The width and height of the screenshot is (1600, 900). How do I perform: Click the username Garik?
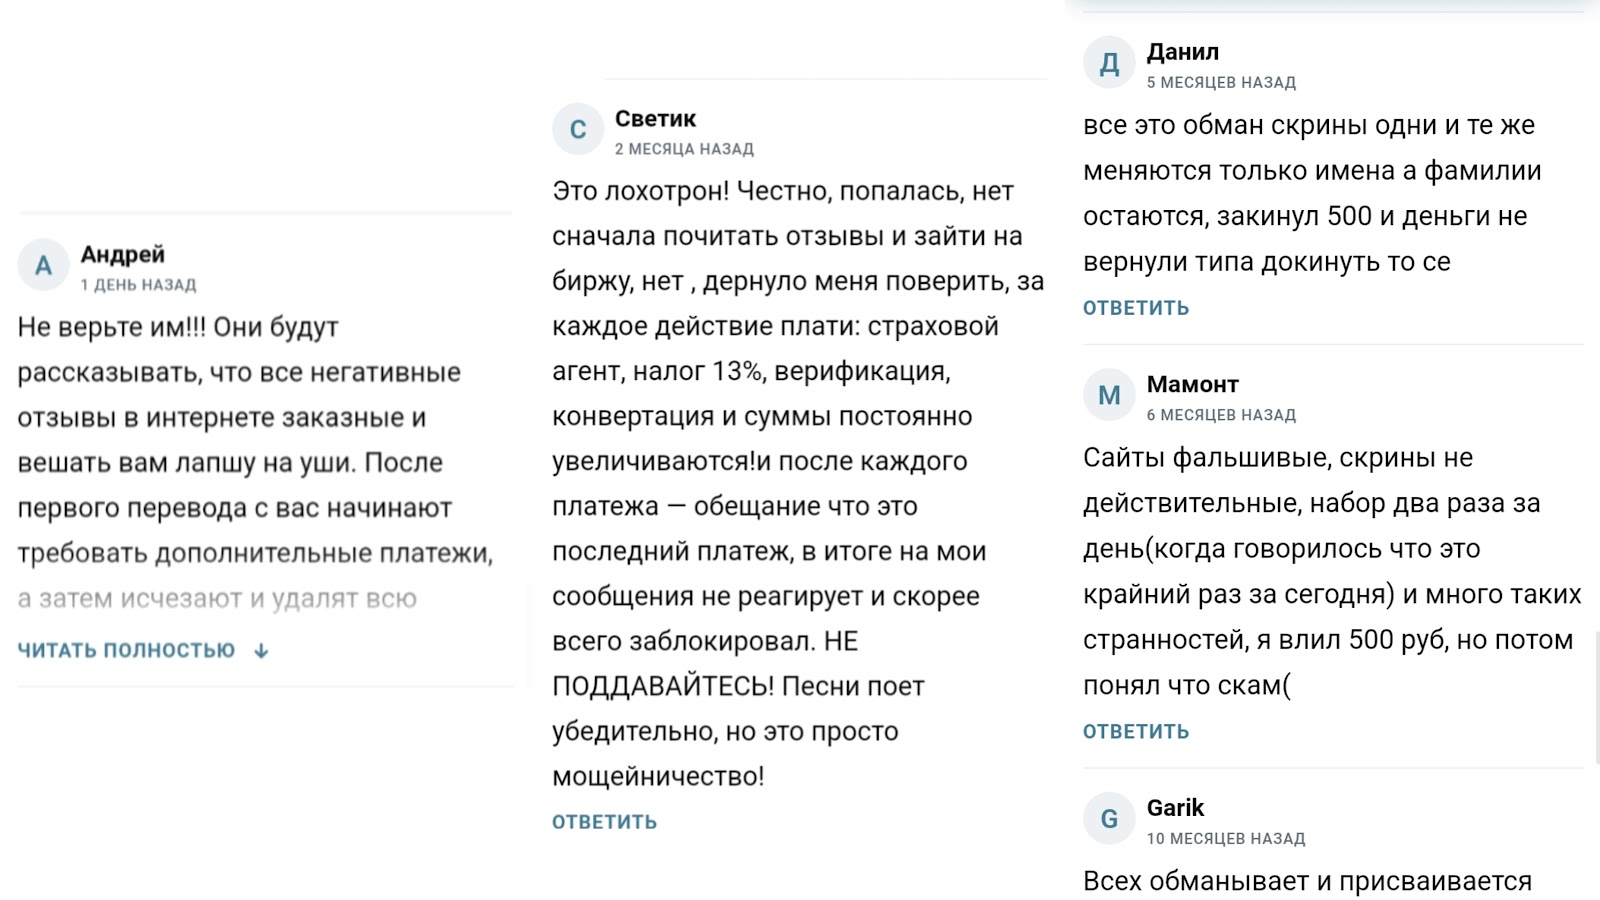pos(1175,807)
